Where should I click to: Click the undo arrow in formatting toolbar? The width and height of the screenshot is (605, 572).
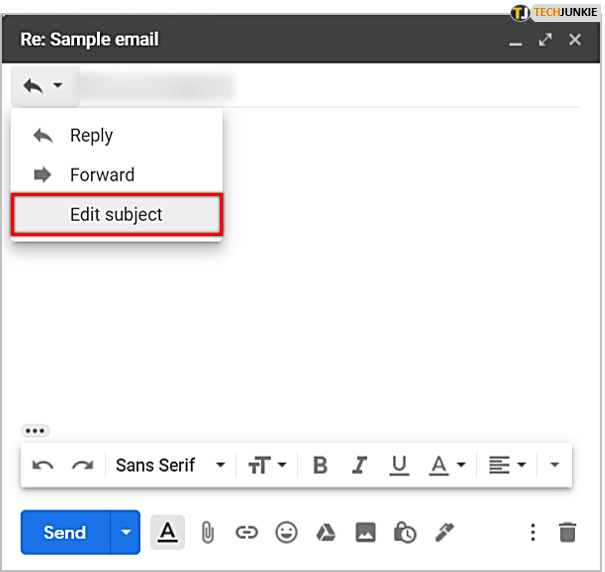43,465
